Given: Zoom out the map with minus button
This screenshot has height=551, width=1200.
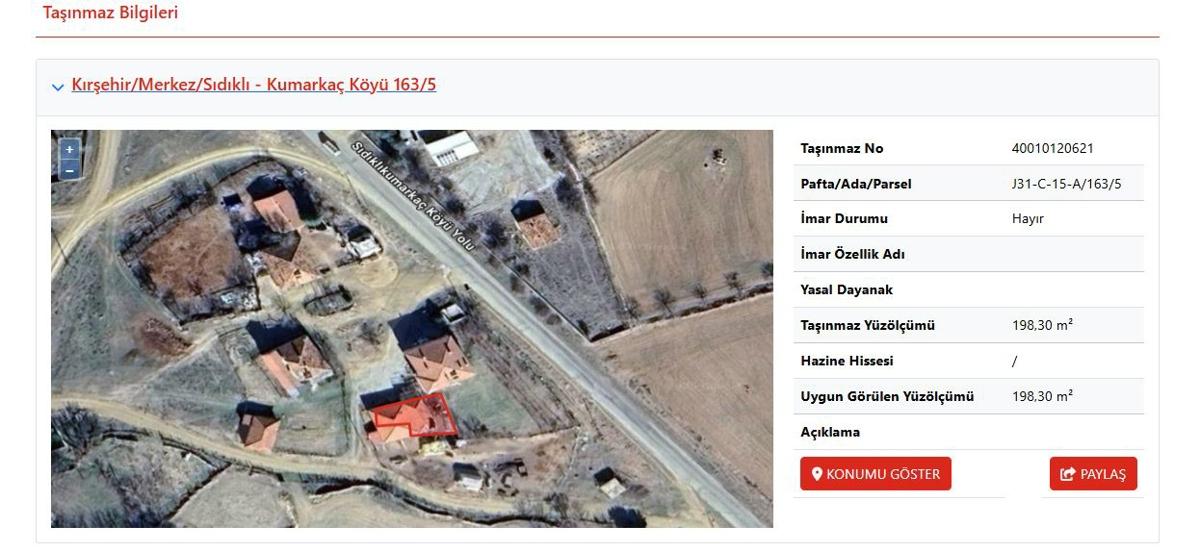Looking at the screenshot, I should 69,170.
